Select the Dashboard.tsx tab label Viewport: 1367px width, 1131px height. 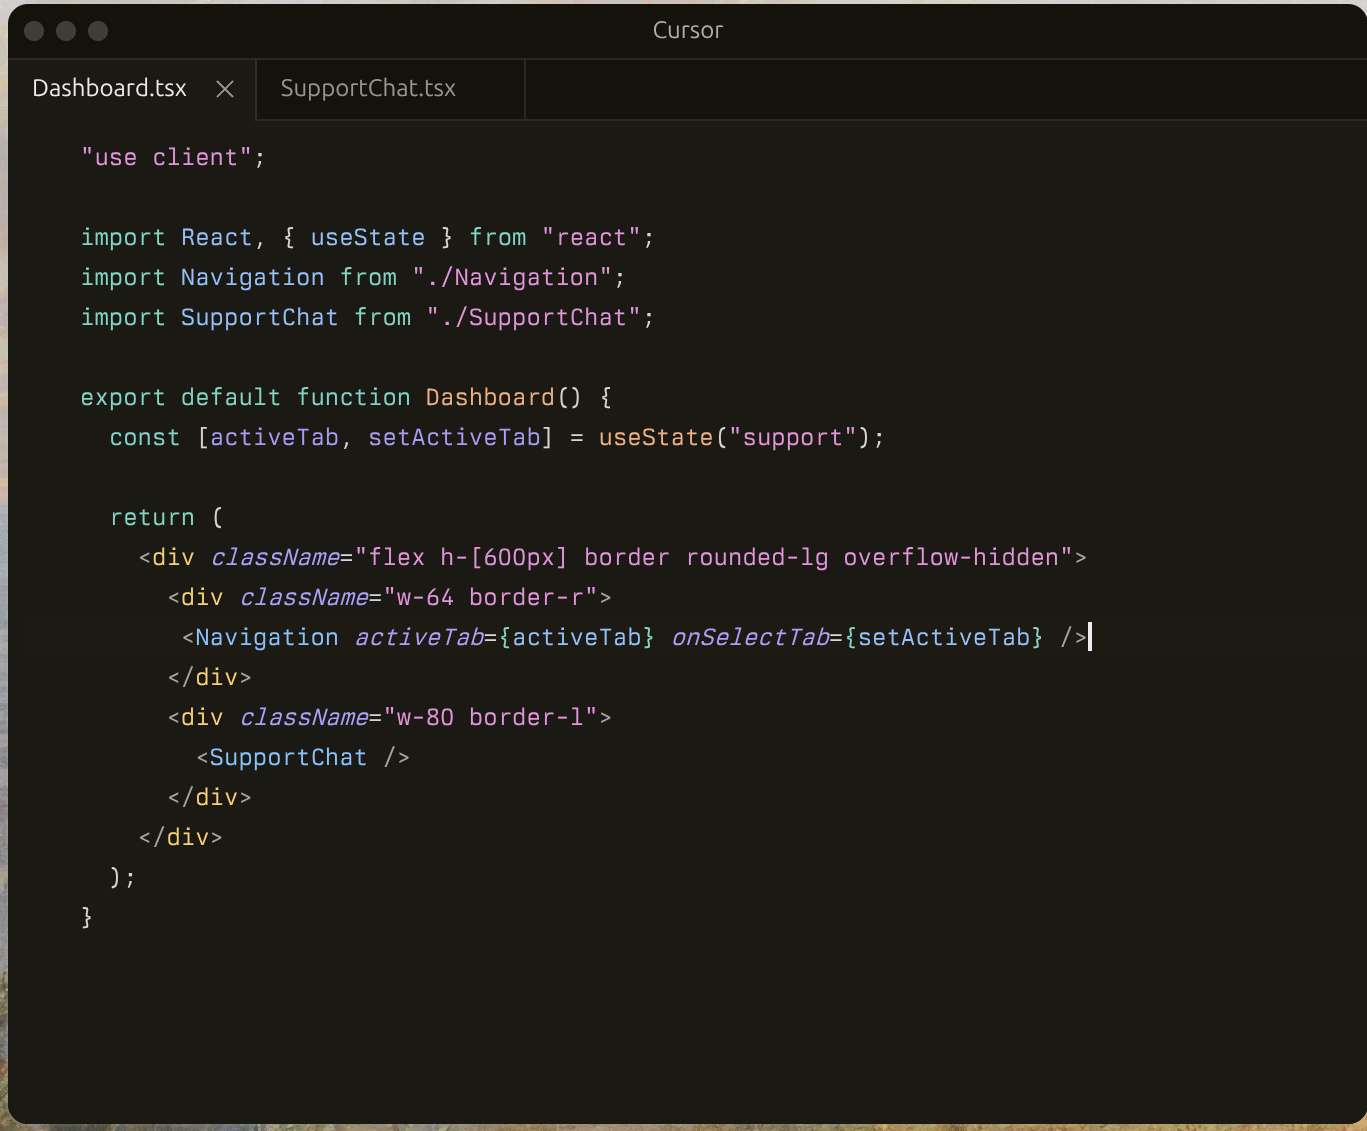tap(110, 89)
